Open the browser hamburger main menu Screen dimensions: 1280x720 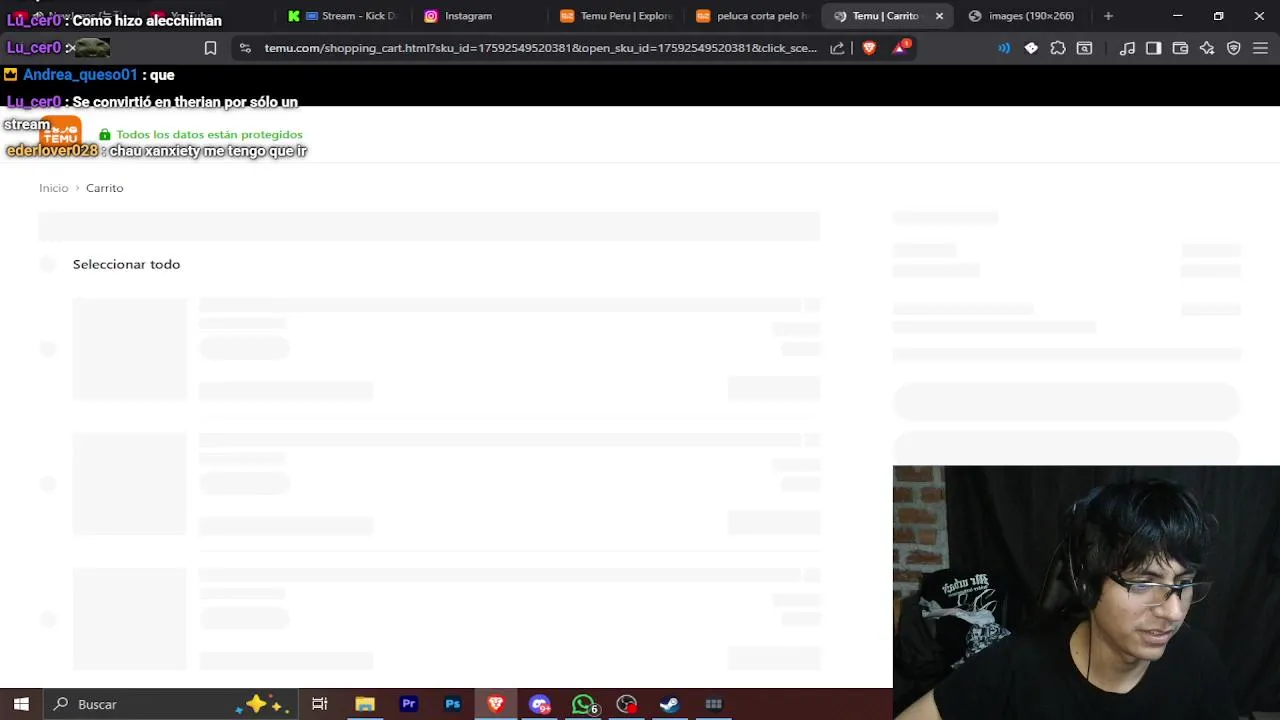tap(1260, 48)
